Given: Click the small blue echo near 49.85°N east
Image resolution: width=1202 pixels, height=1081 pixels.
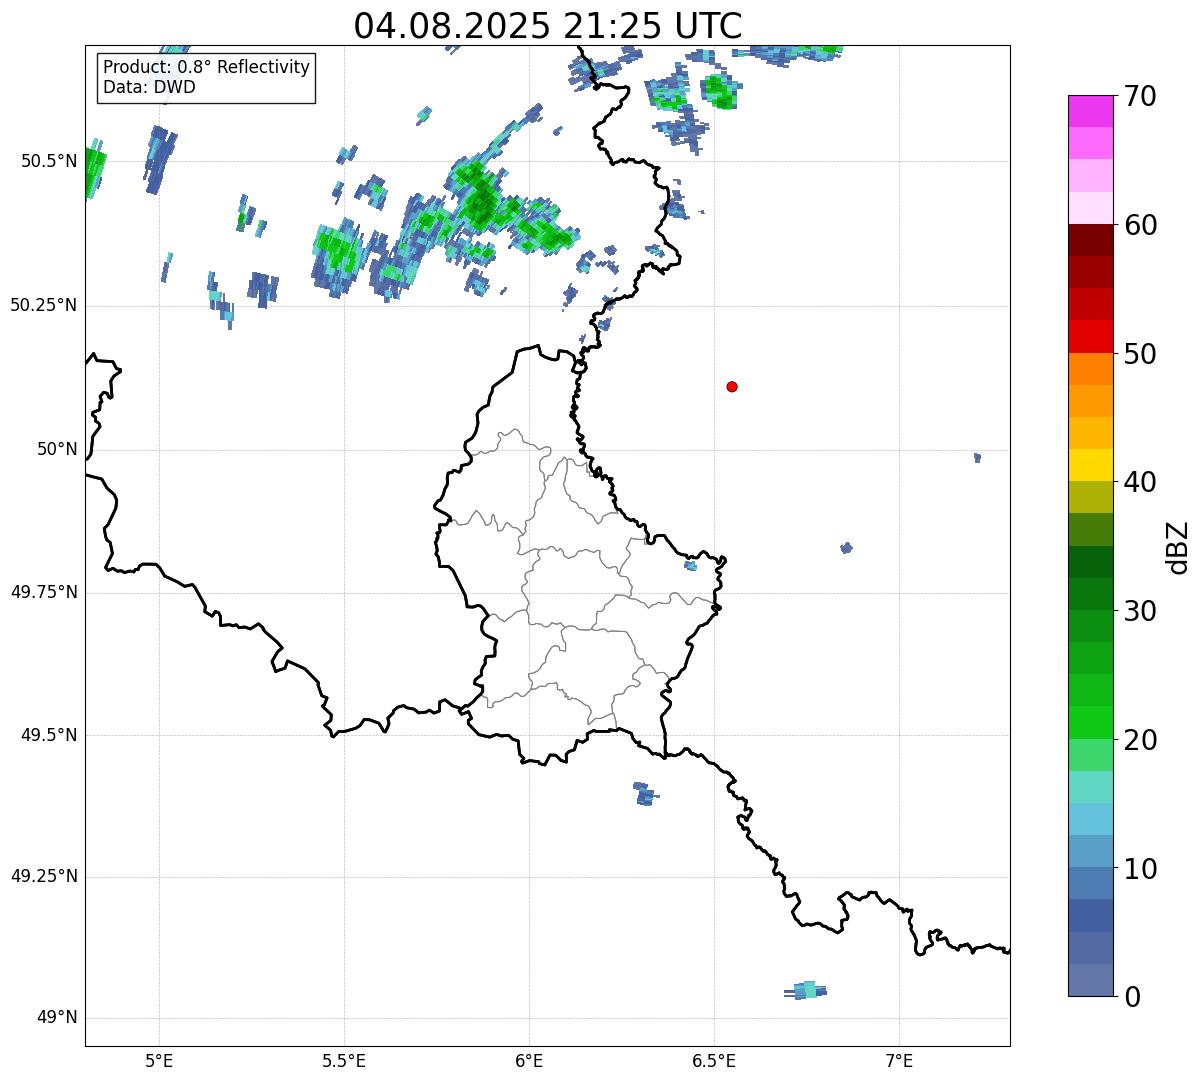Looking at the screenshot, I should coord(847,547).
